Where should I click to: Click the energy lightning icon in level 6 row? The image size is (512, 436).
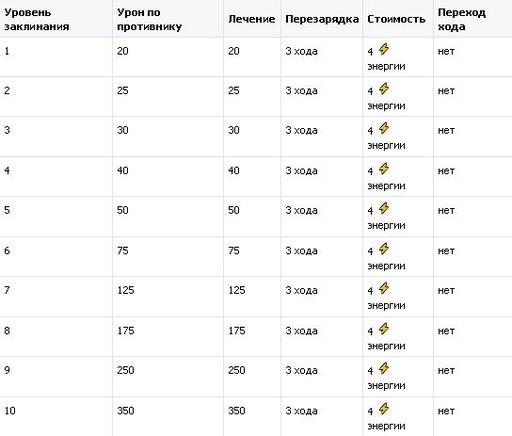click(384, 249)
